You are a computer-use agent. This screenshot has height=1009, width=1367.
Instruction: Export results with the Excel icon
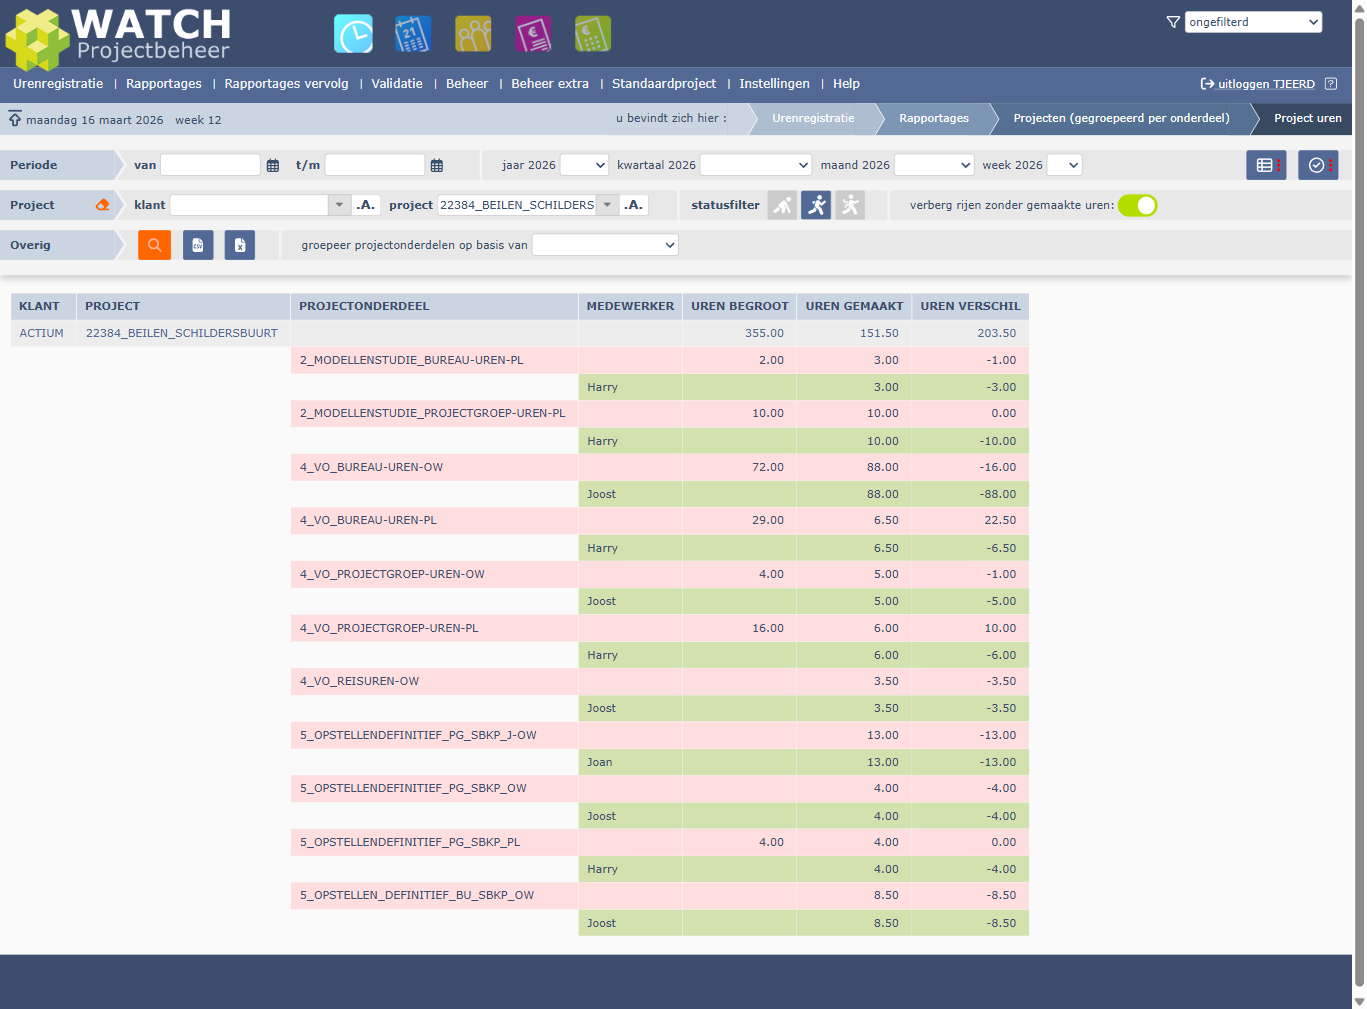click(240, 245)
